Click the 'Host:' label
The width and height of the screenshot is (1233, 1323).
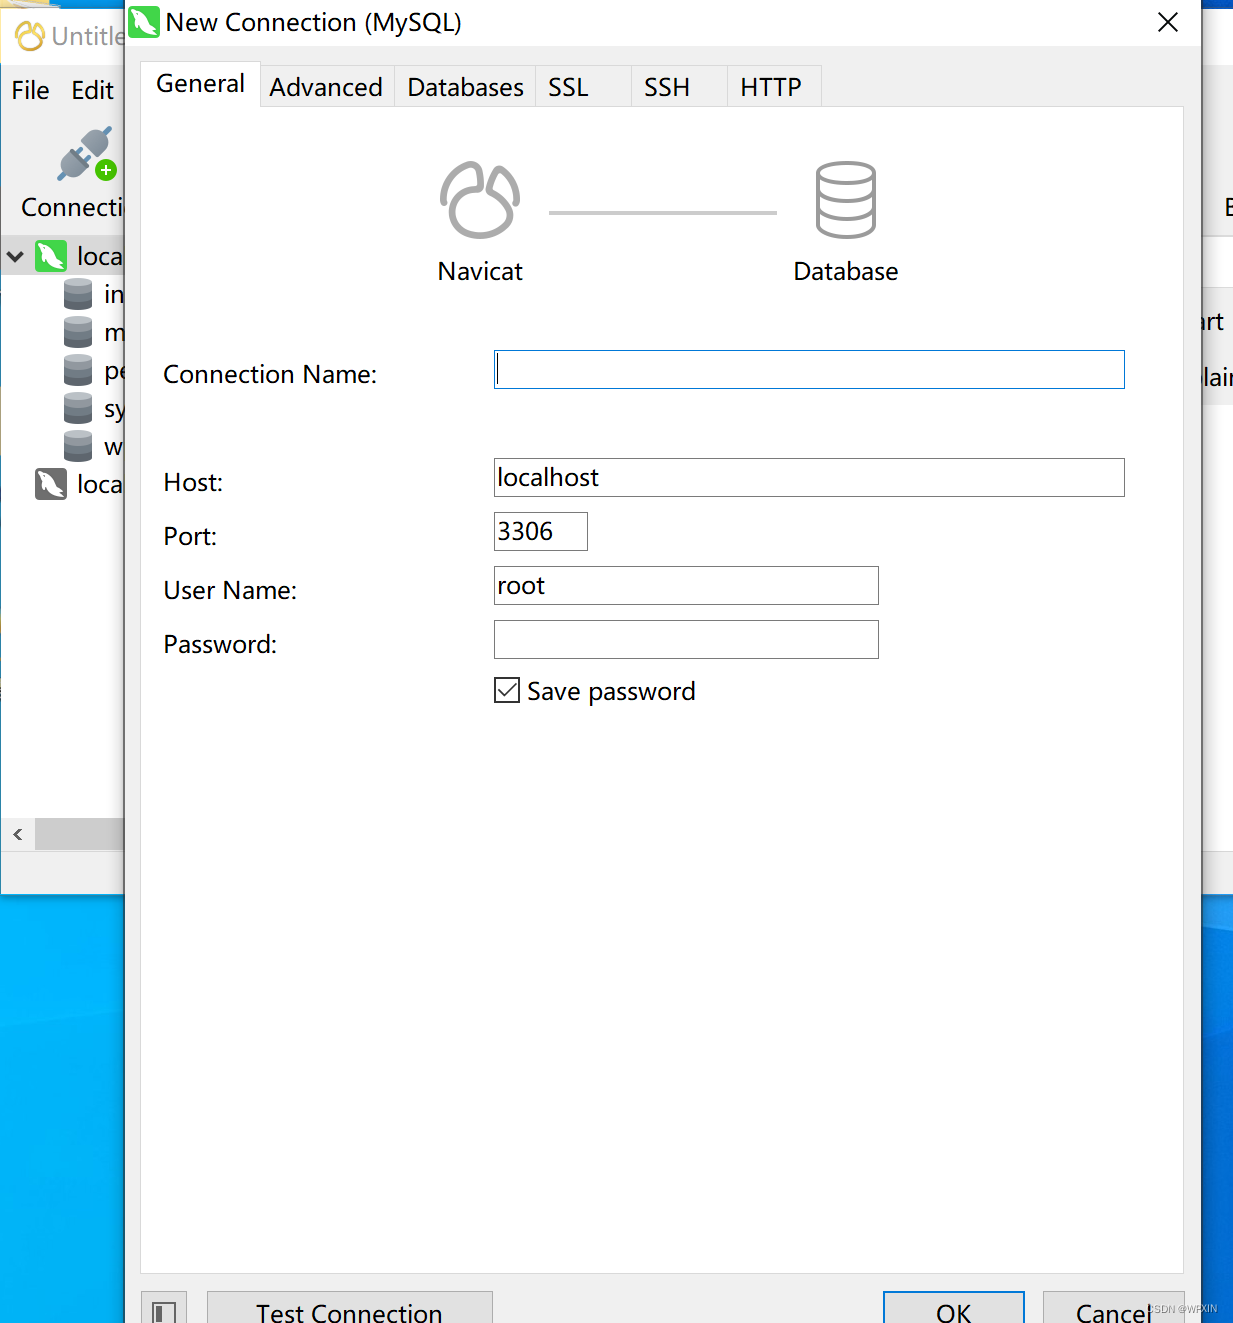tap(193, 482)
